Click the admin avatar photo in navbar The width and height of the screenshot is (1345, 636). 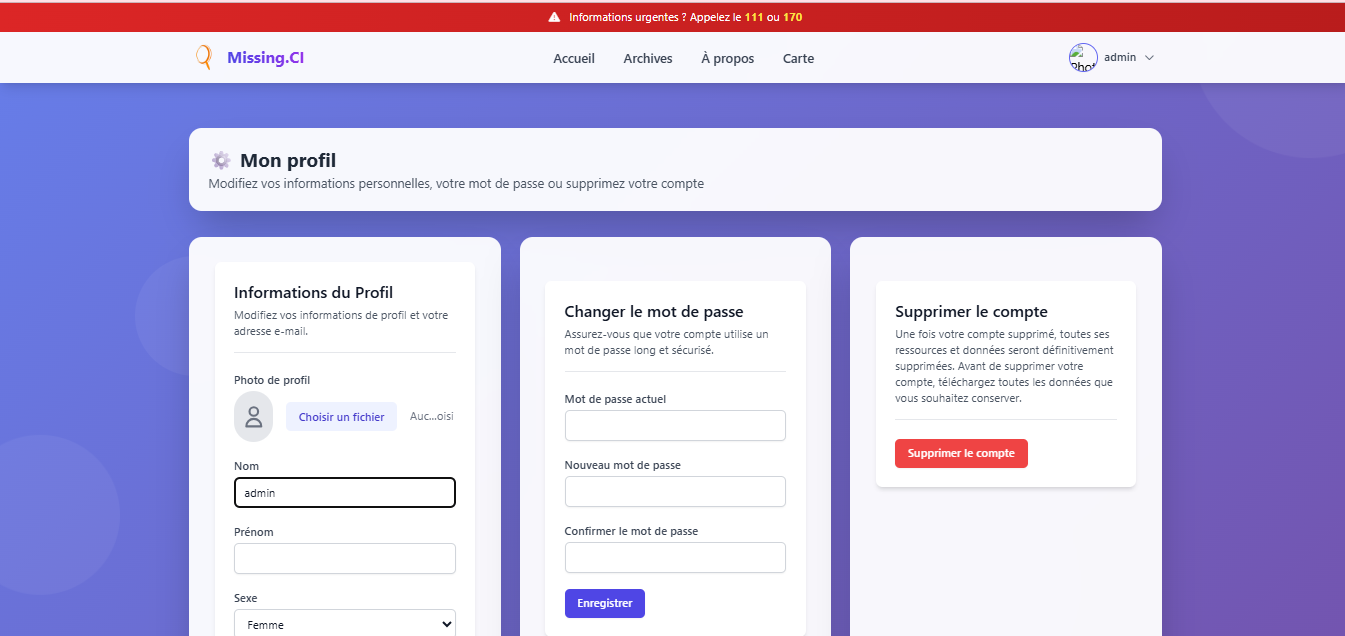pos(1083,58)
